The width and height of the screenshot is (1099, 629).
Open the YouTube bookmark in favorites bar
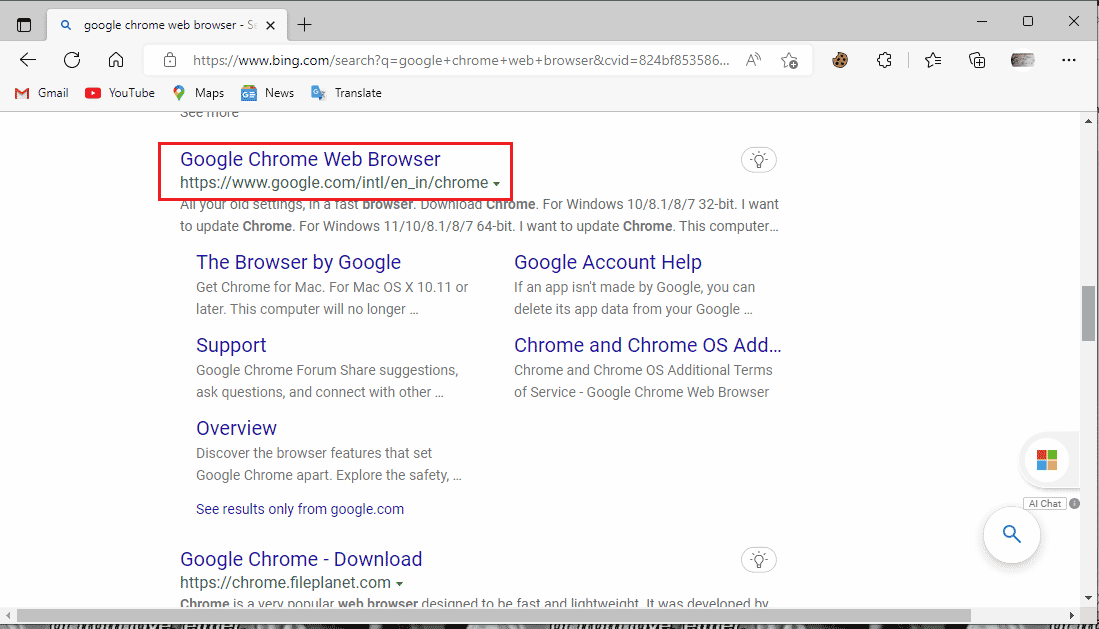(x=120, y=93)
